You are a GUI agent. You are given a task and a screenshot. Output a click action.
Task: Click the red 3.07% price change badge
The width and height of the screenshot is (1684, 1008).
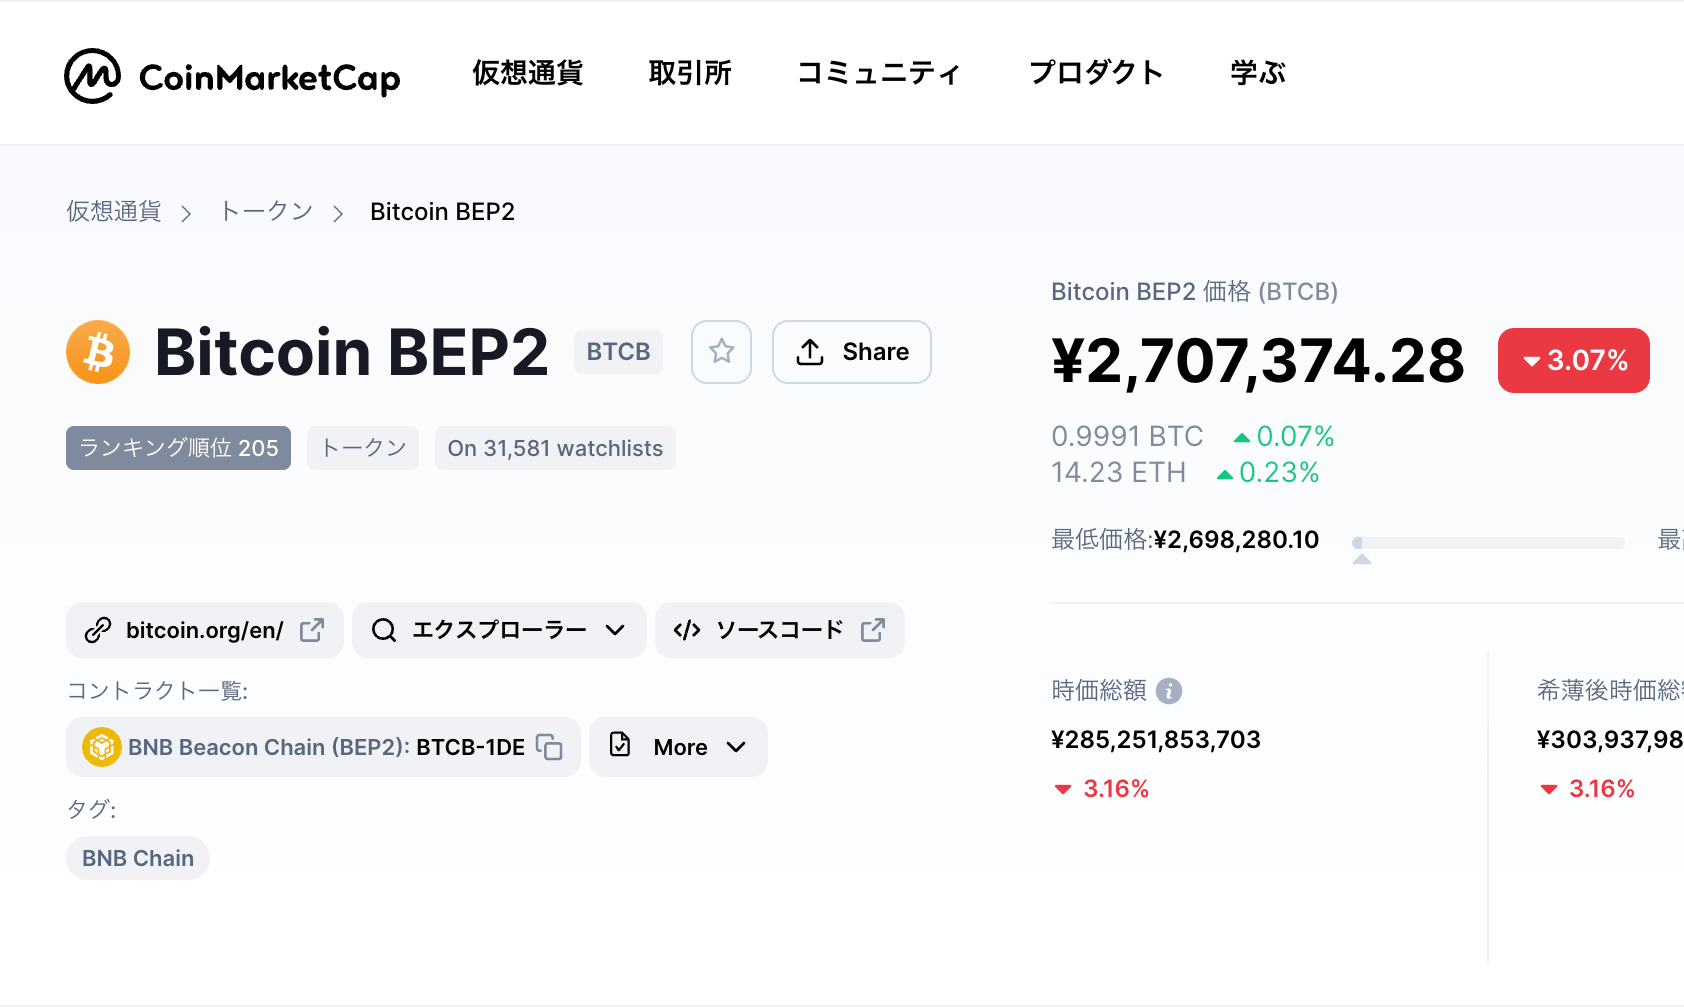coord(1573,360)
